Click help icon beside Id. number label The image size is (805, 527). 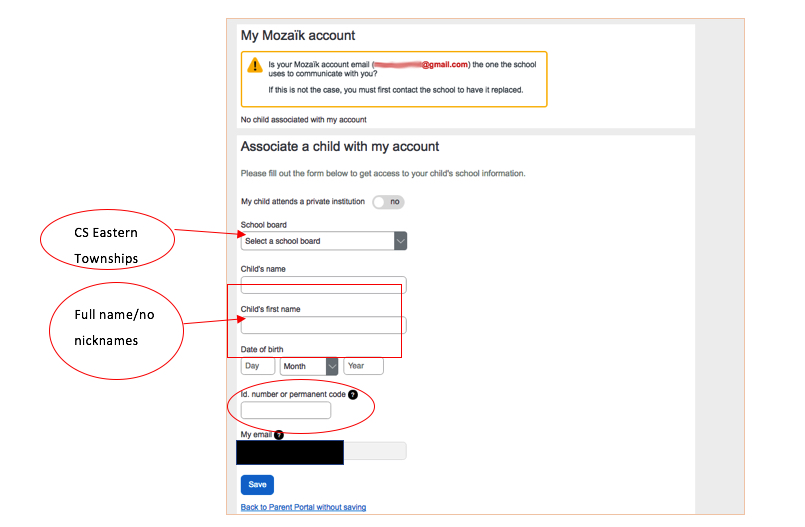[353, 394]
